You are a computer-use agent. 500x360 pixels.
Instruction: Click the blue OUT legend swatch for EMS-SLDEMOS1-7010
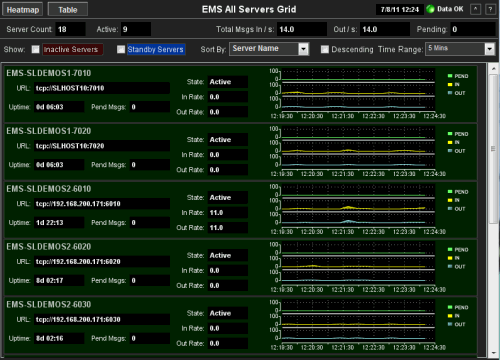pyautogui.click(x=450, y=93)
